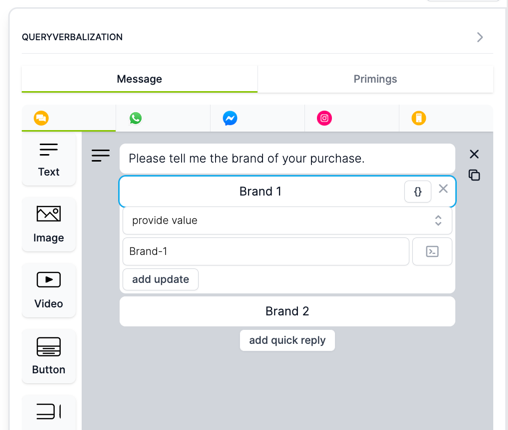Select the web chat channel icon

(41, 118)
